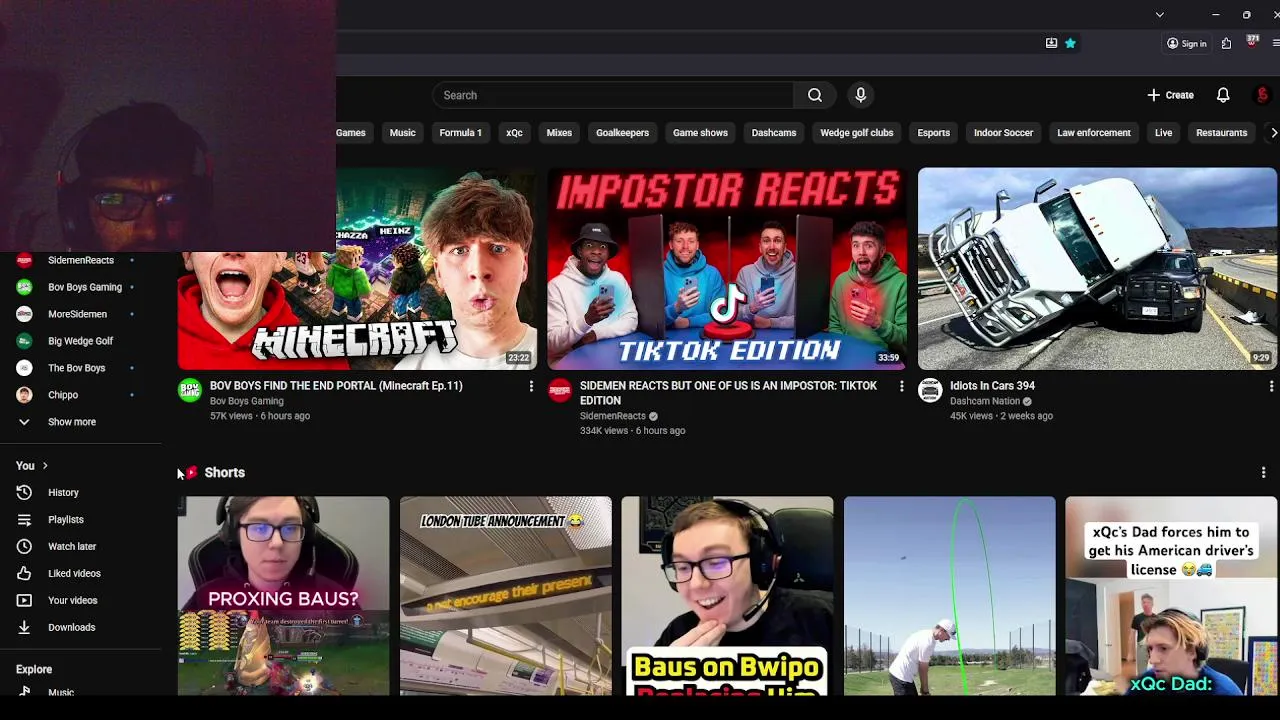The height and width of the screenshot is (720, 1280).
Task: Open options menu for Minecraft video
Action: (531, 386)
